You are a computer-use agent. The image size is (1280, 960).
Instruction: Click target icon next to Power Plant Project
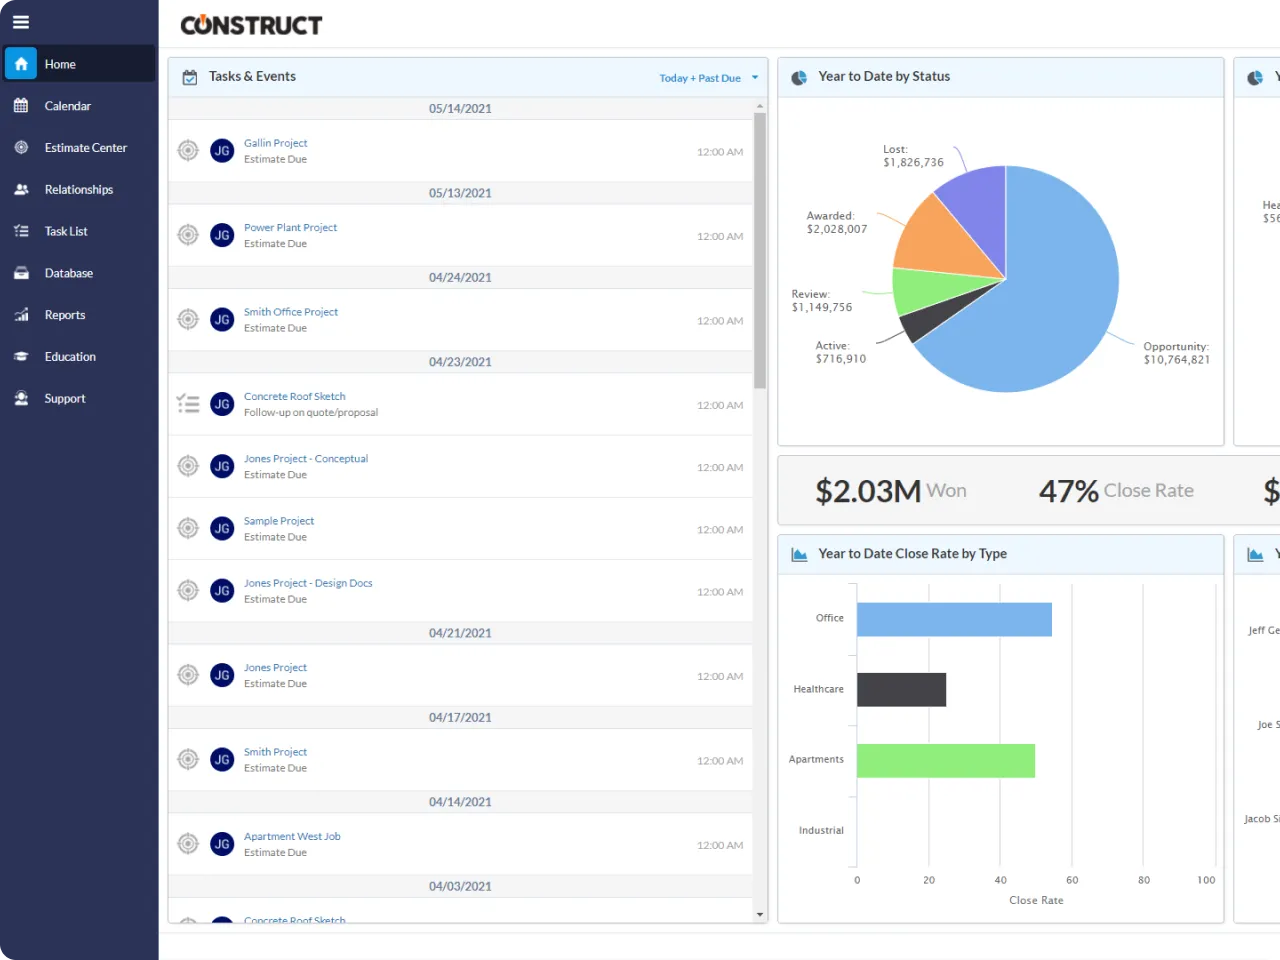[x=188, y=235]
